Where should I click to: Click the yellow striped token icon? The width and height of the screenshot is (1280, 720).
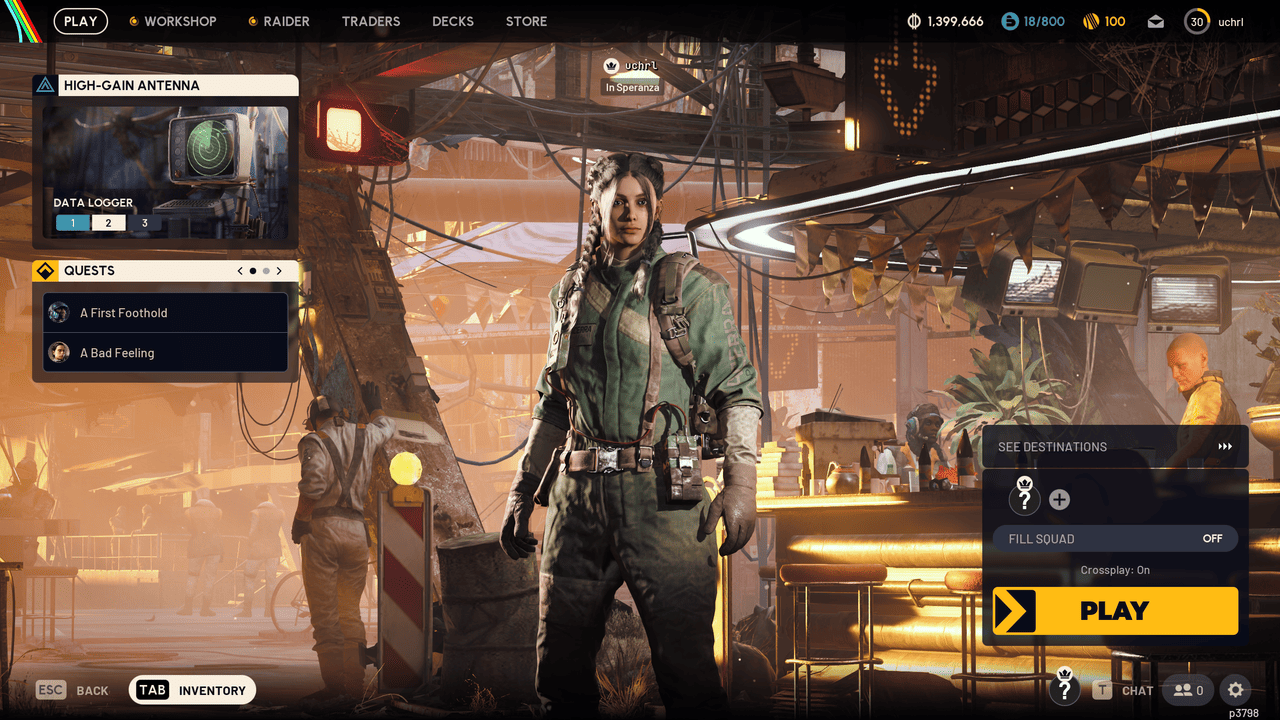click(x=1091, y=21)
